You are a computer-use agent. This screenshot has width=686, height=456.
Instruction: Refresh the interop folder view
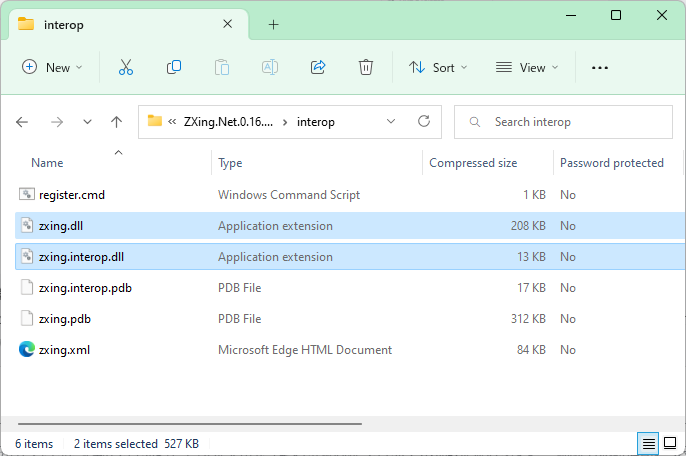(x=424, y=121)
